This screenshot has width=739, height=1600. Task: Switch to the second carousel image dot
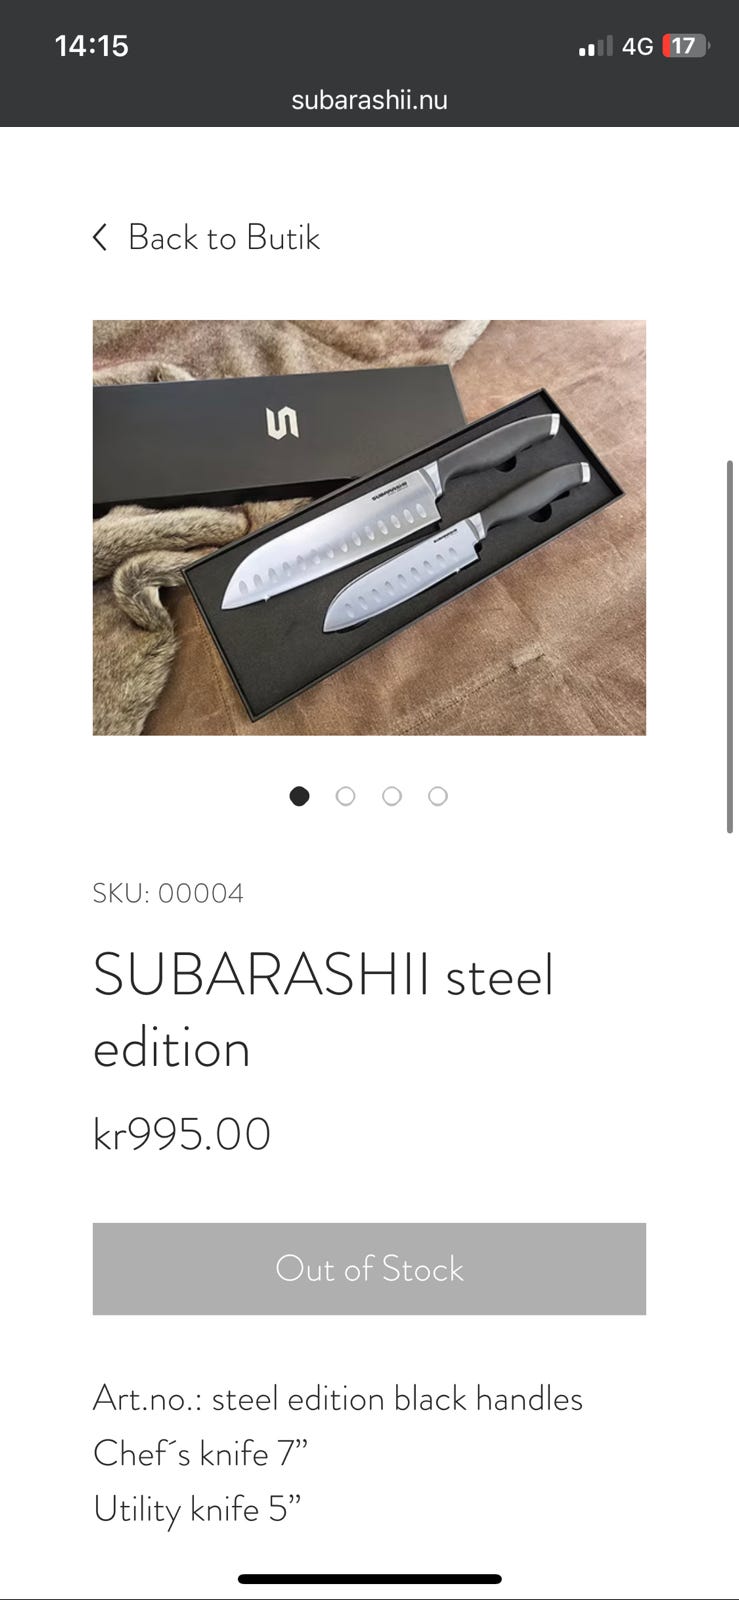click(345, 796)
